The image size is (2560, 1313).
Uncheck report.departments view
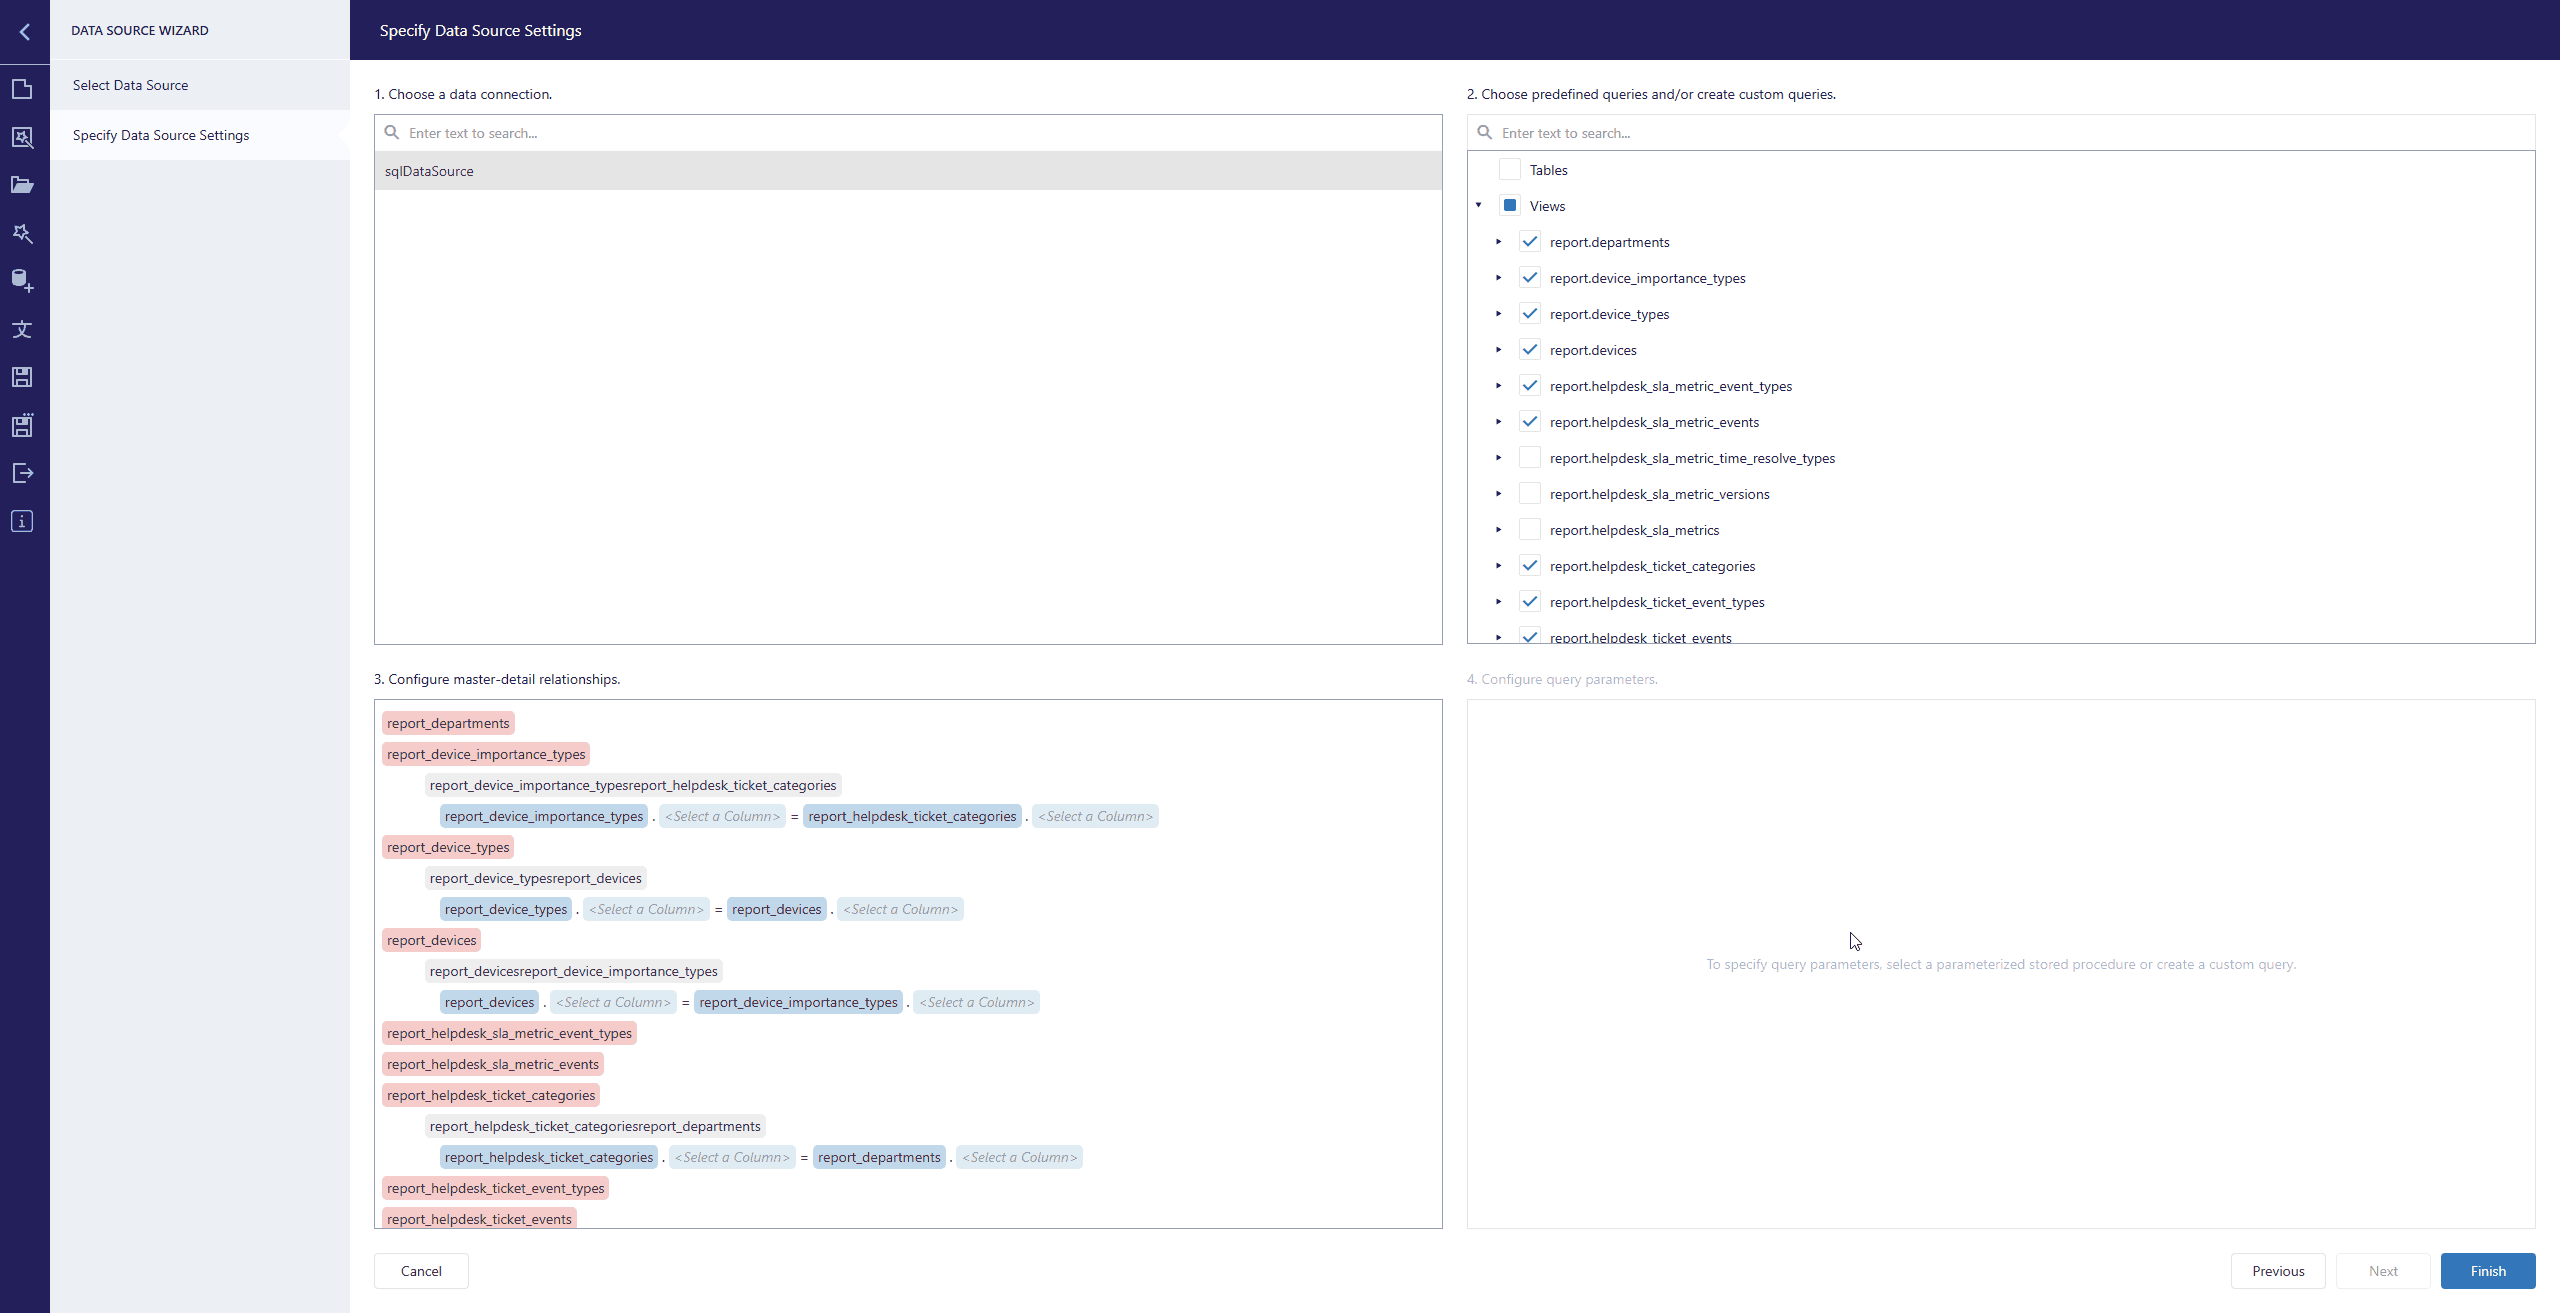[1530, 242]
